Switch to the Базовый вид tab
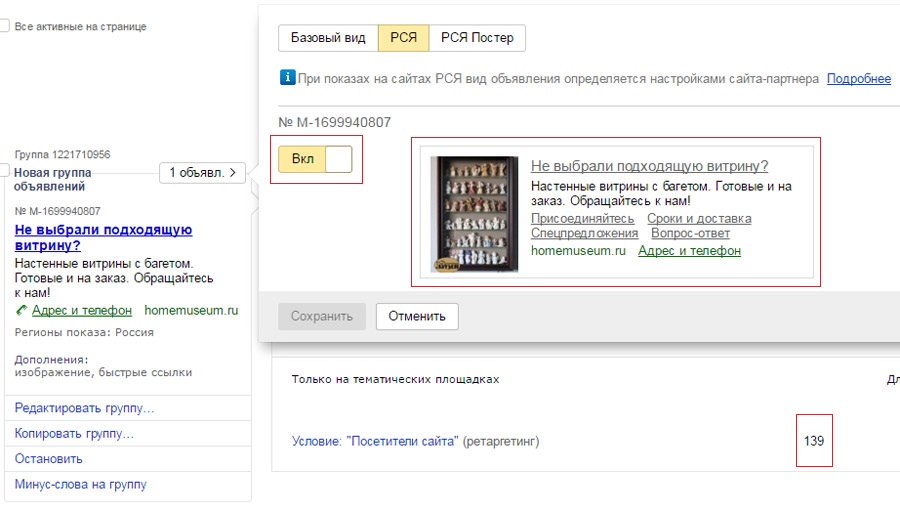The width and height of the screenshot is (900, 511). point(328,38)
